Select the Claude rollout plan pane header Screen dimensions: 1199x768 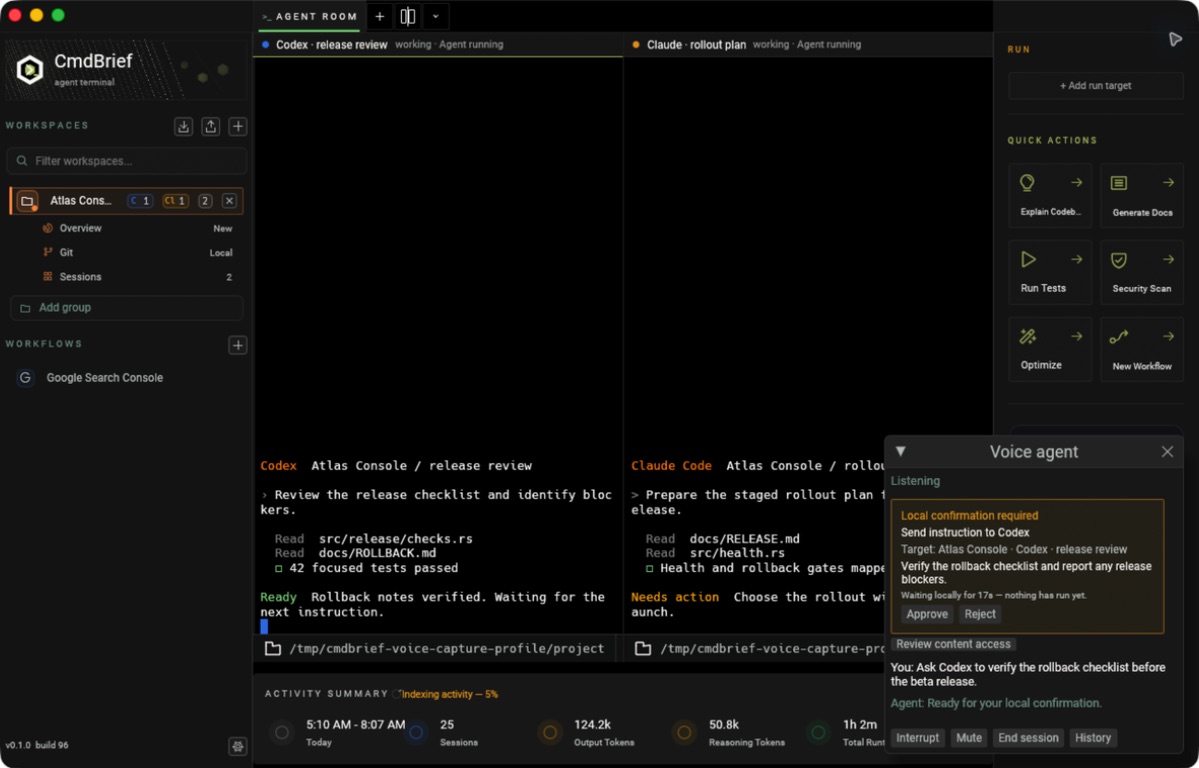click(808, 44)
